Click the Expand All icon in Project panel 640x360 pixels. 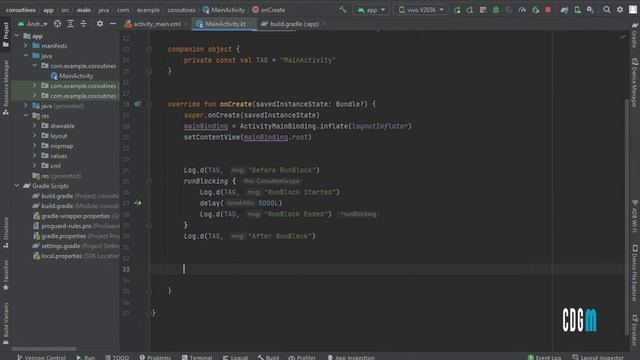70,24
